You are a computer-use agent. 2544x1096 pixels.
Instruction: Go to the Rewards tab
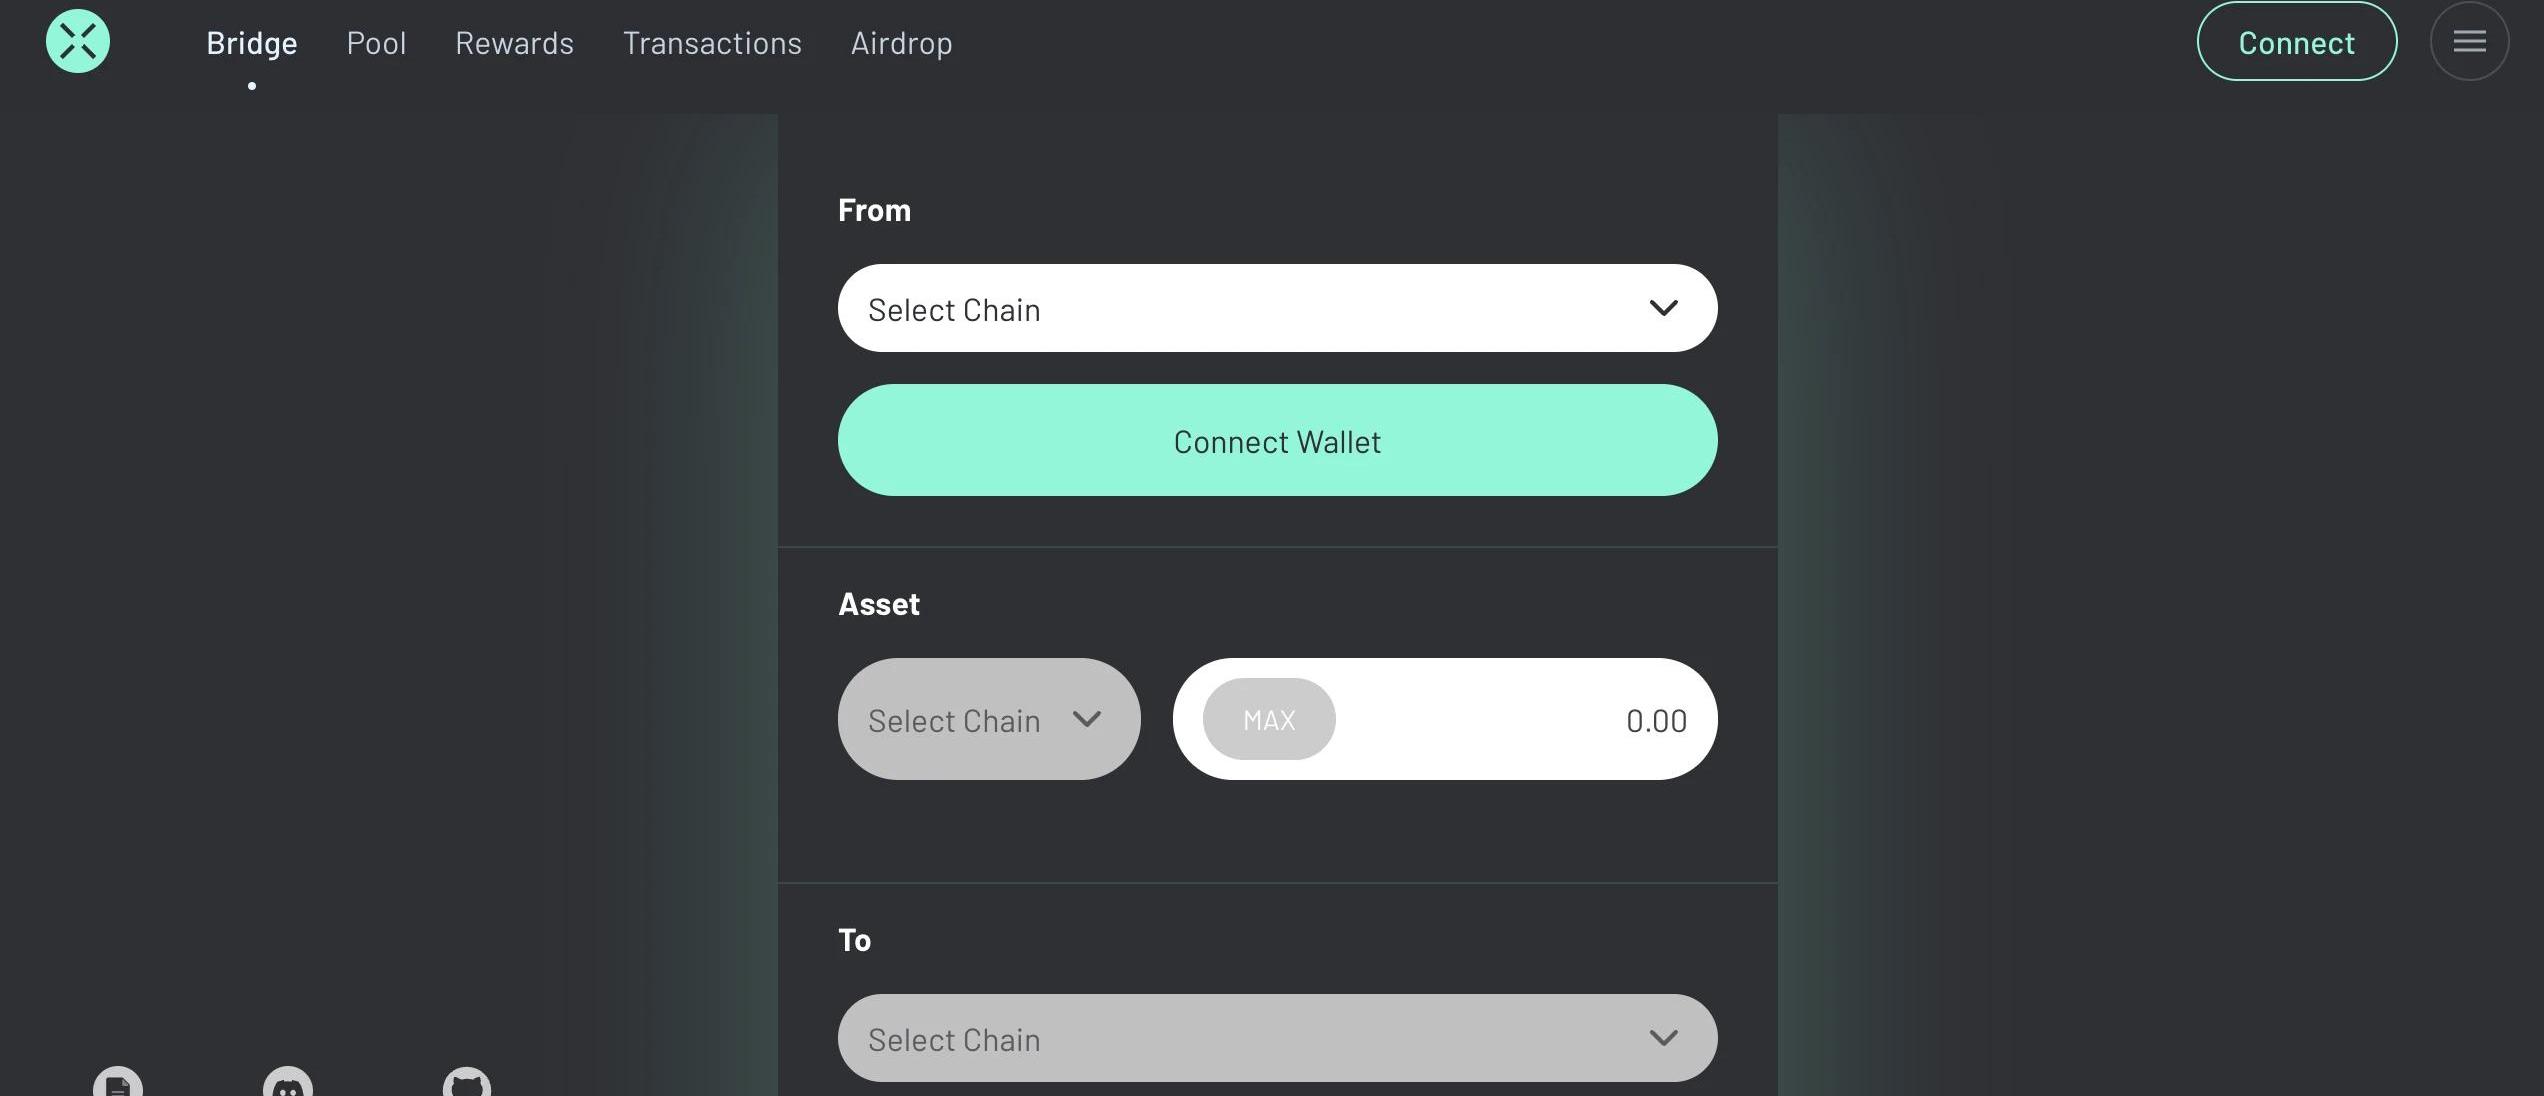514,43
